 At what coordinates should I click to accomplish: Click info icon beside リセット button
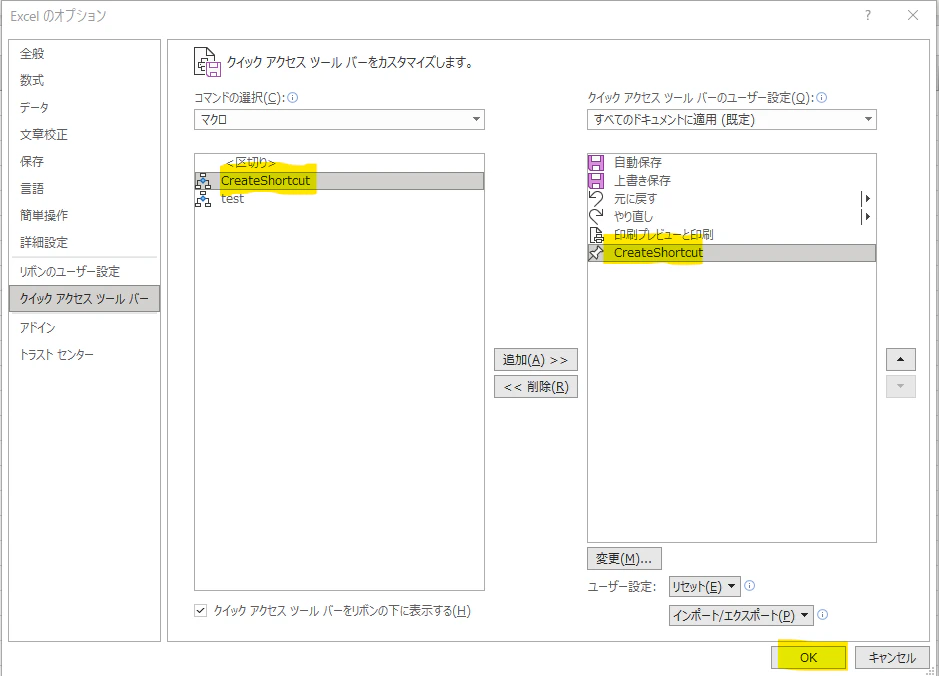(749, 586)
